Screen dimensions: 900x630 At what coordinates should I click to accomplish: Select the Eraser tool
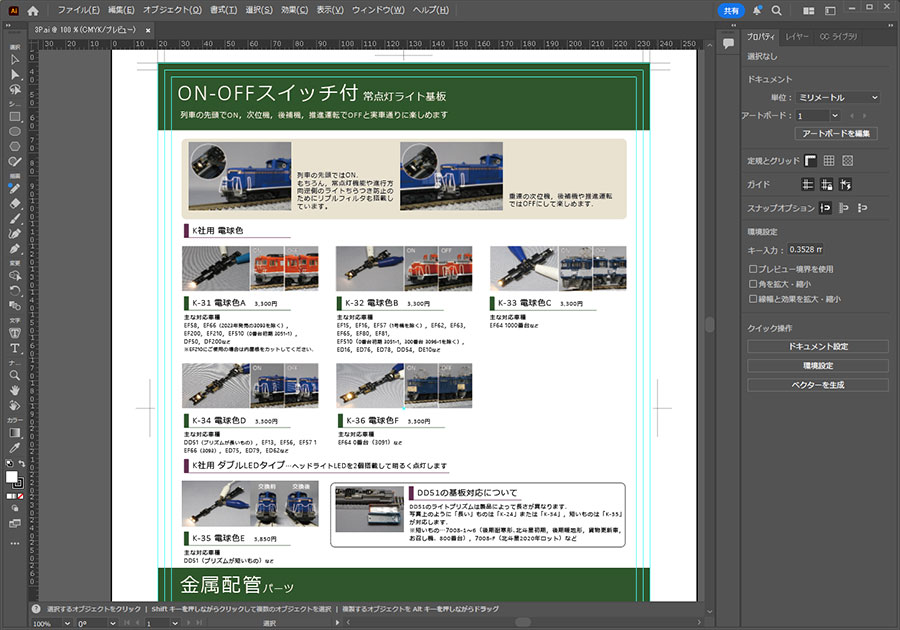[x=15, y=203]
